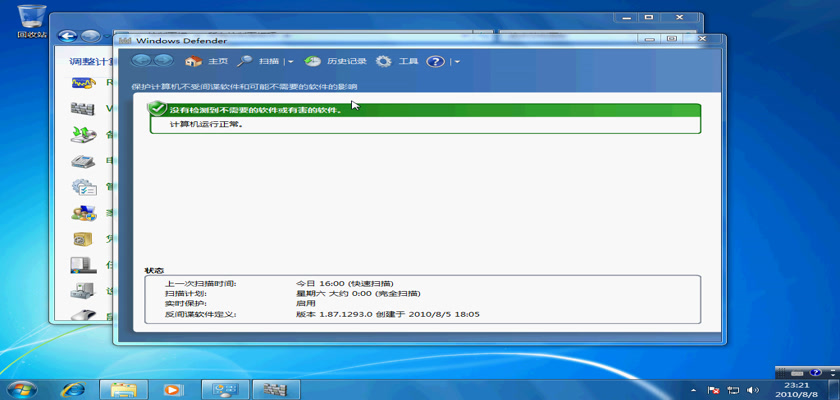The height and width of the screenshot is (400, 840).
Task: Expand the scan options dropdown arrow
Action: [x=291, y=62]
